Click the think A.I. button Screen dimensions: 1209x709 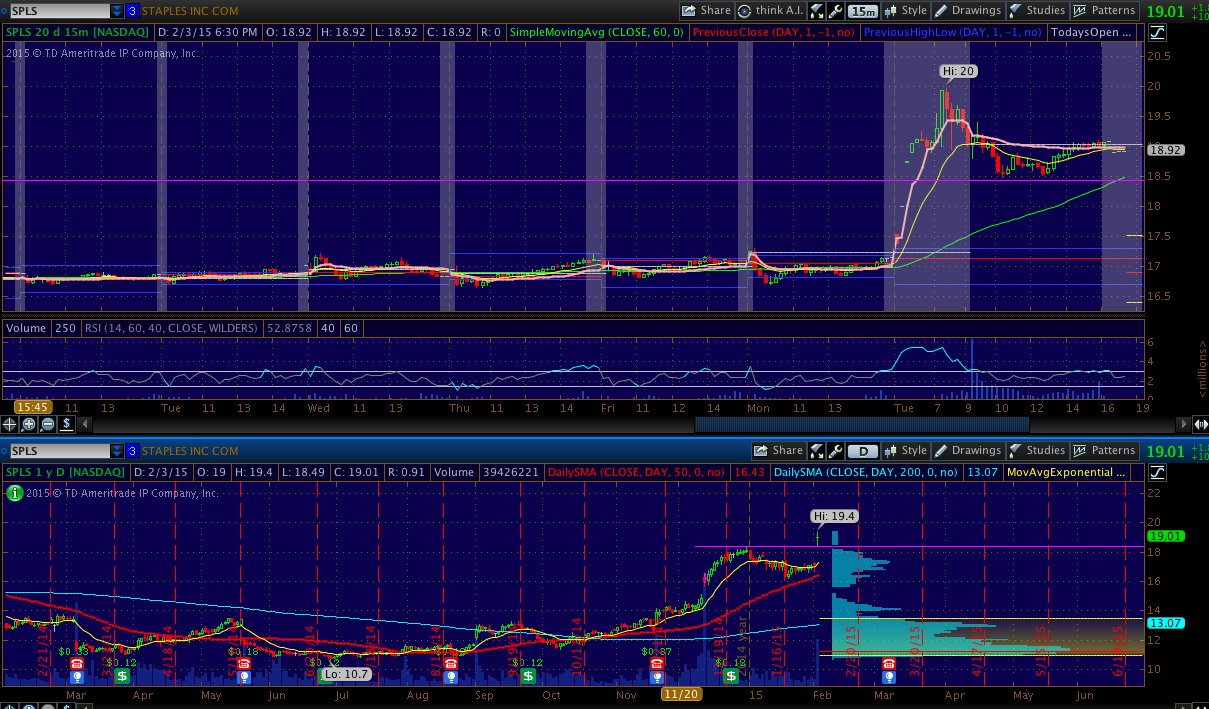coord(770,11)
